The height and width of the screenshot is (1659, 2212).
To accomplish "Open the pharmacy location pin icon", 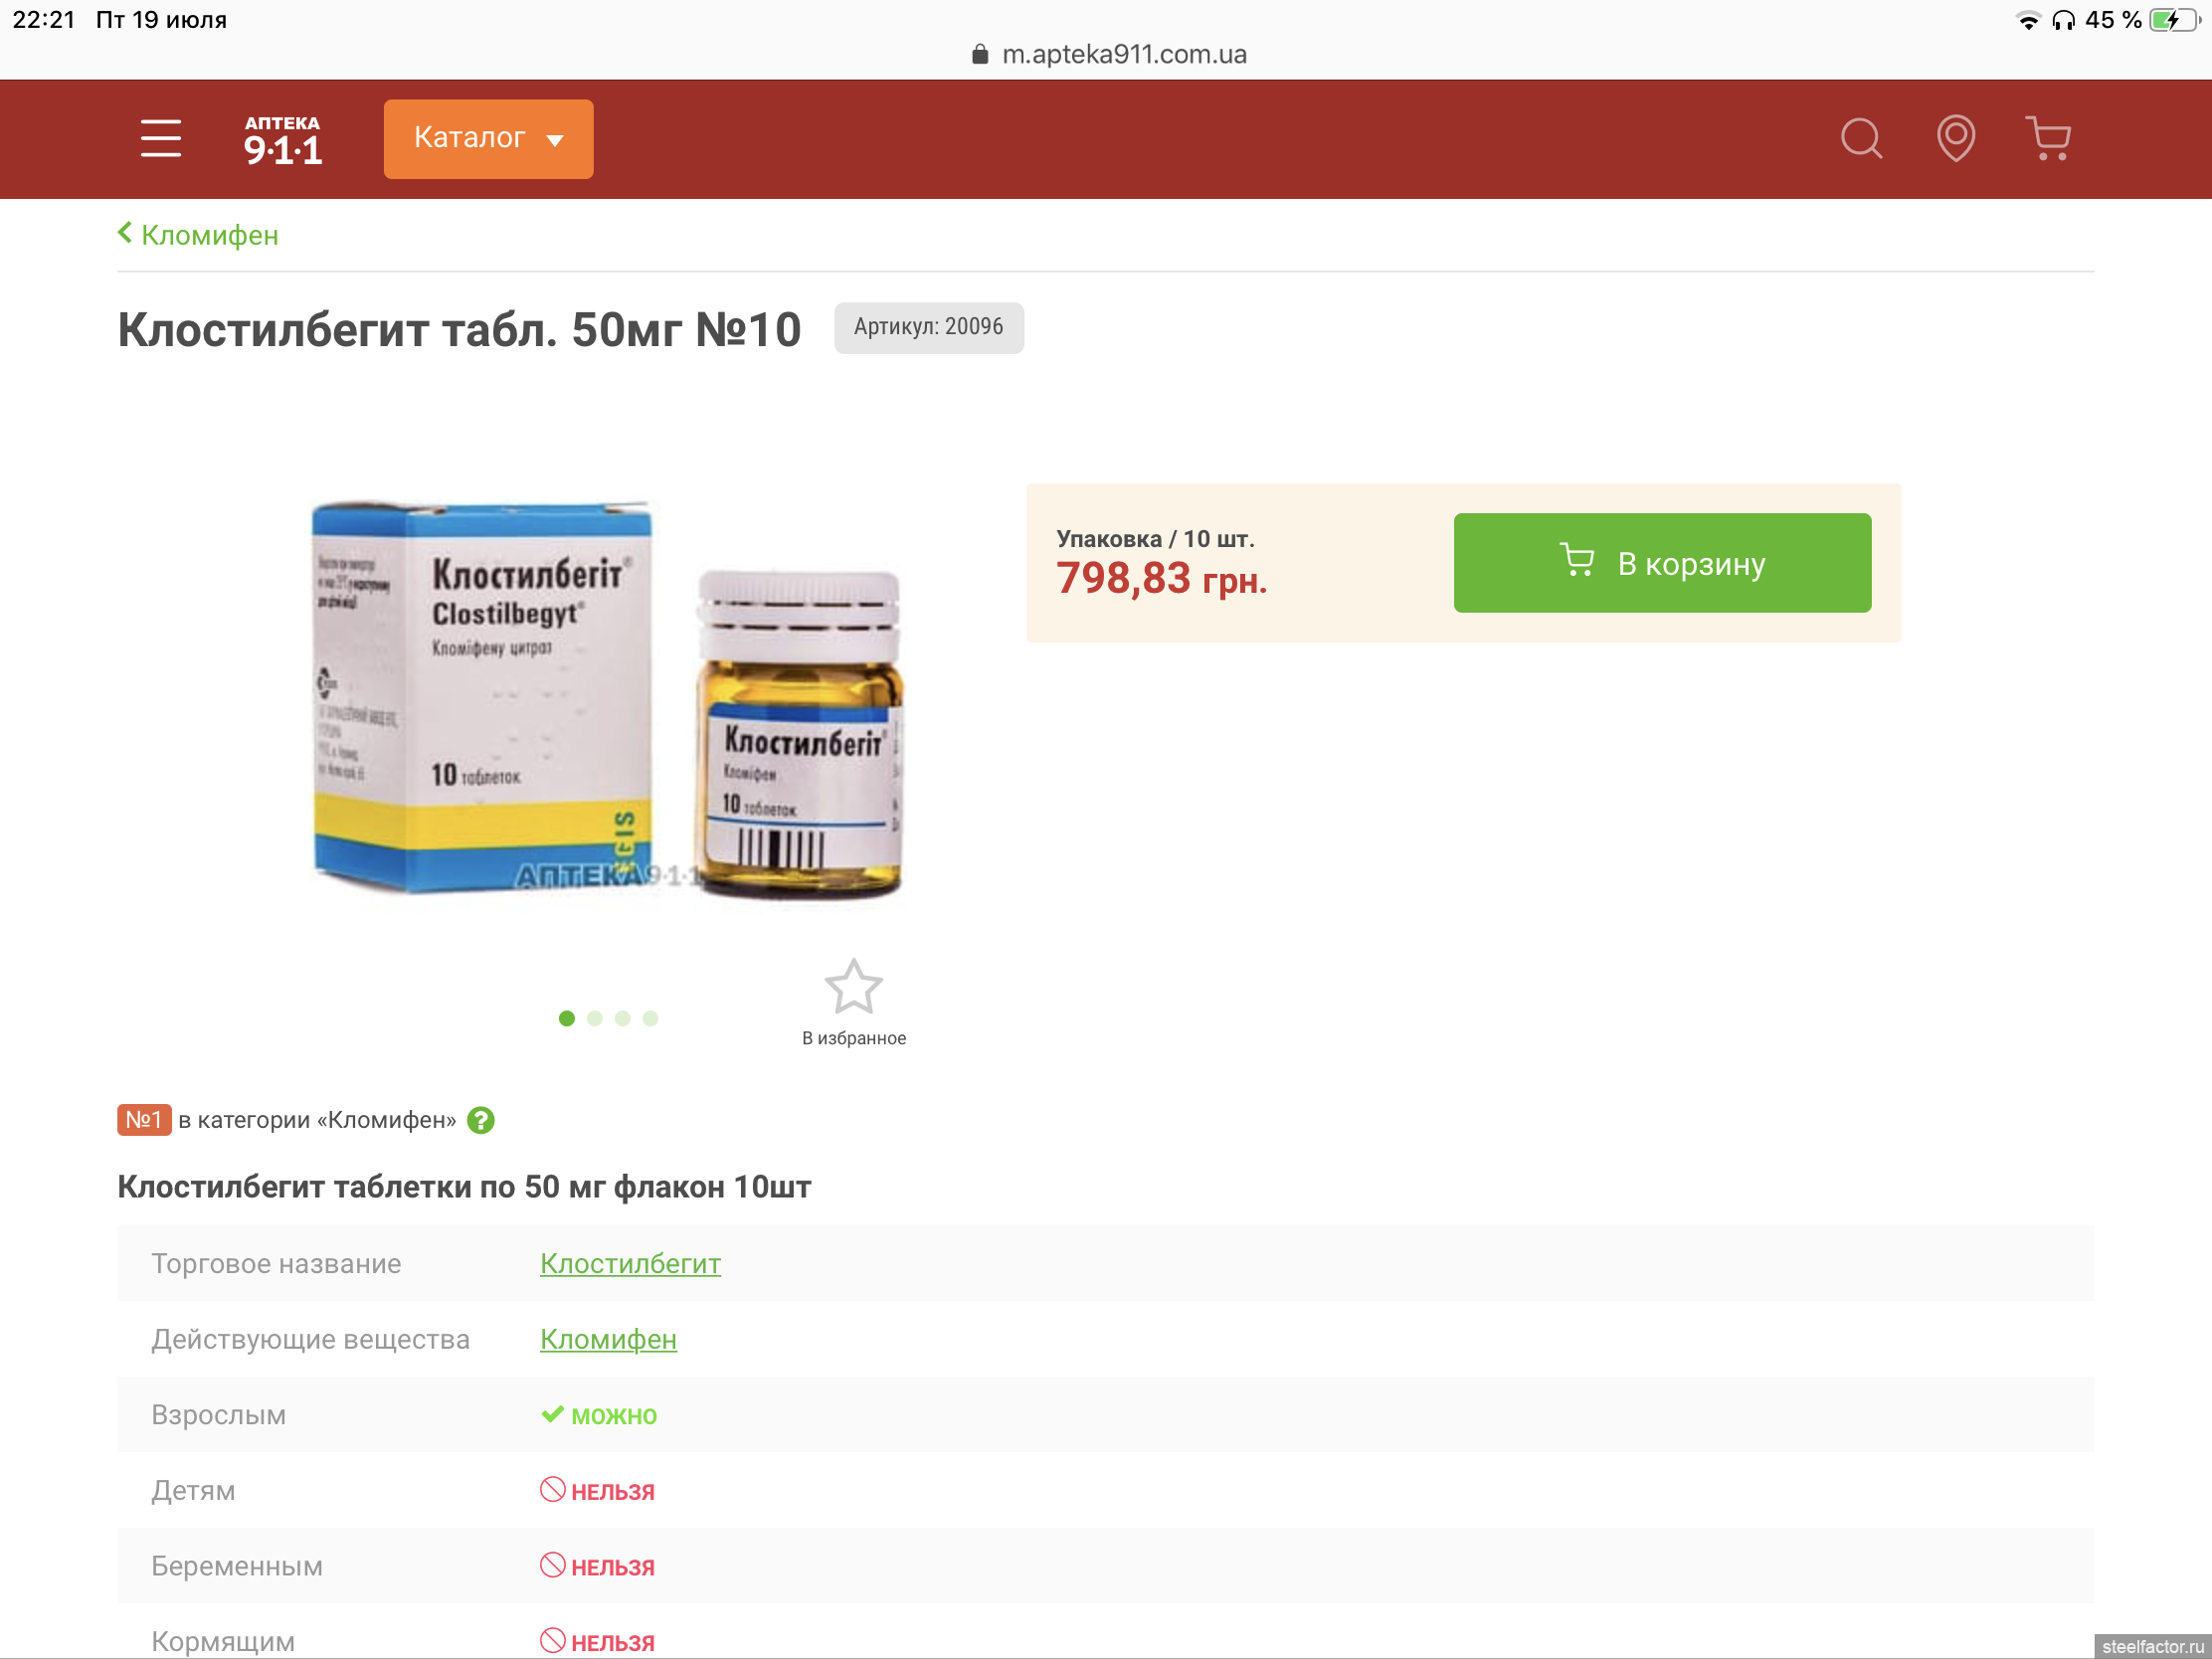I will pyautogui.click(x=1955, y=138).
